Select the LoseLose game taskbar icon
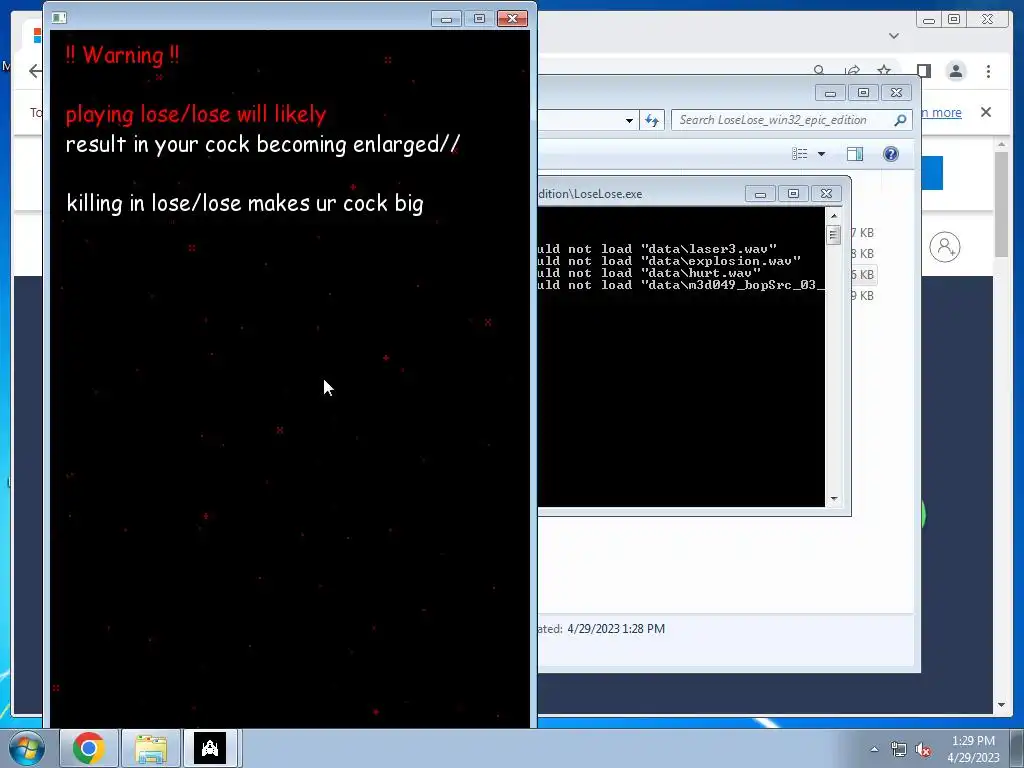This screenshot has width=1024, height=768. (210, 748)
